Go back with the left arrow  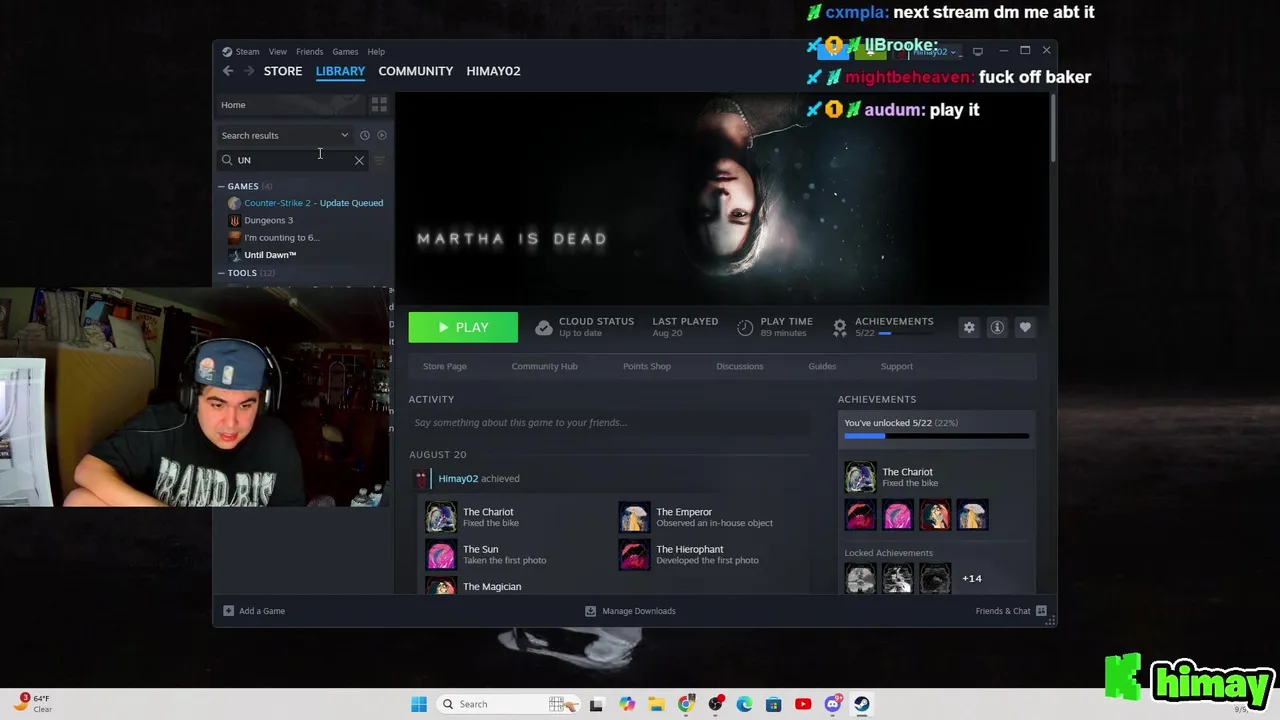click(228, 71)
